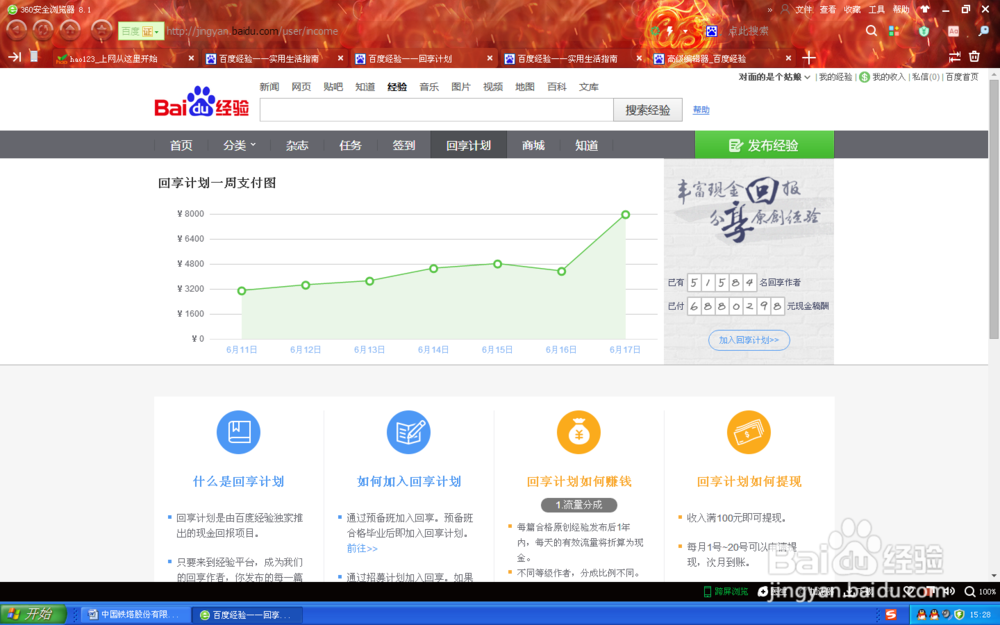Viewport: 1000px width, 625px height.
Task: Click the wallet icon above 回享计划如何提现
Action: tap(748, 432)
